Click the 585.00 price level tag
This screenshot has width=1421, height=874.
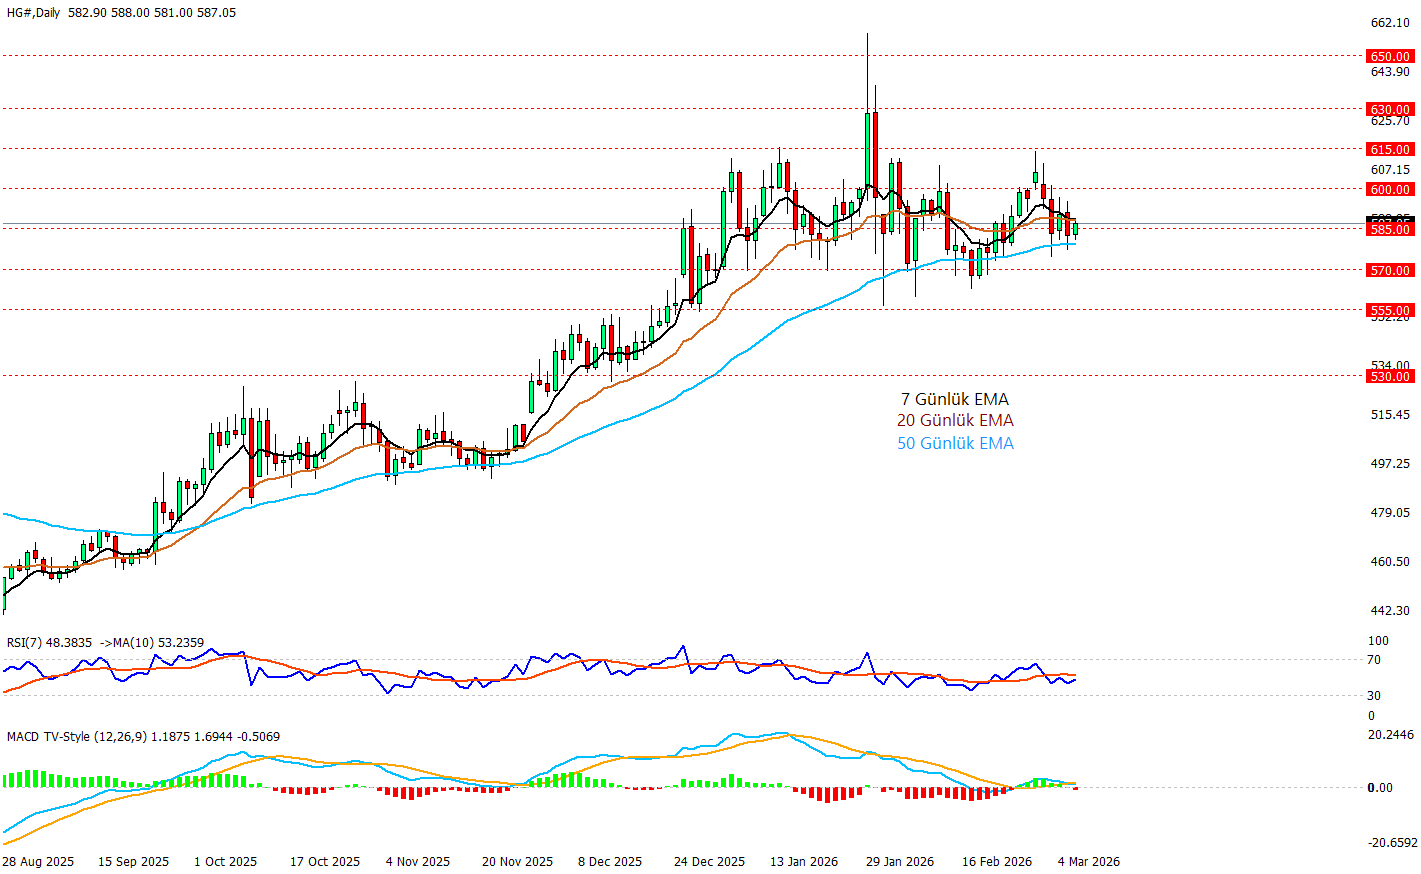click(x=1390, y=230)
